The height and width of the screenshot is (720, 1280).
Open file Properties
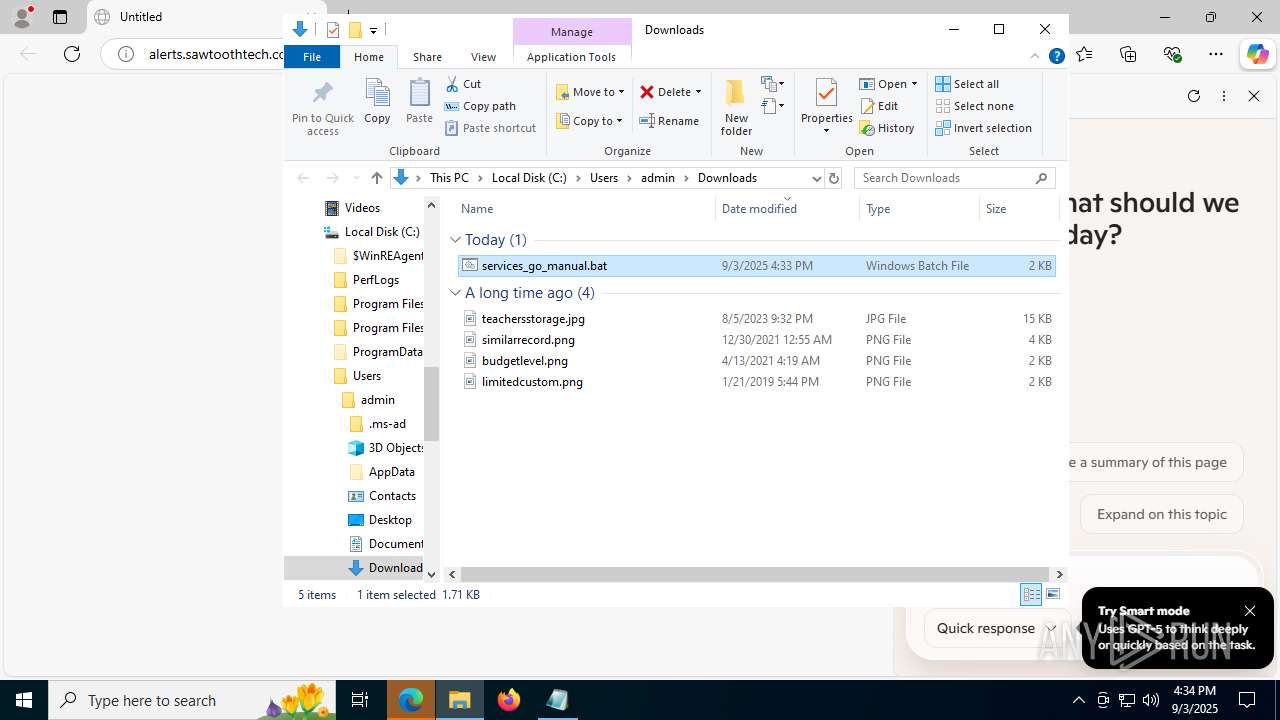click(826, 107)
